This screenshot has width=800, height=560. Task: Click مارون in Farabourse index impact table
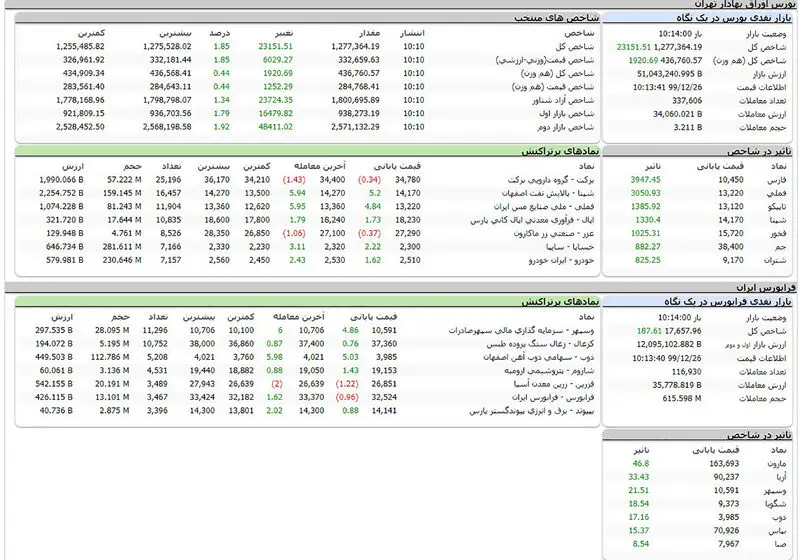pyautogui.click(x=777, y=464)
